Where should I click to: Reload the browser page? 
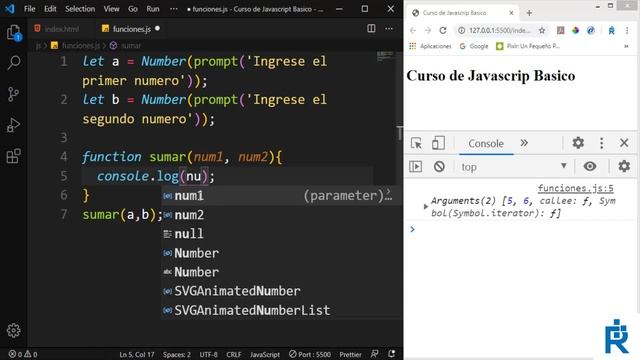443,30
